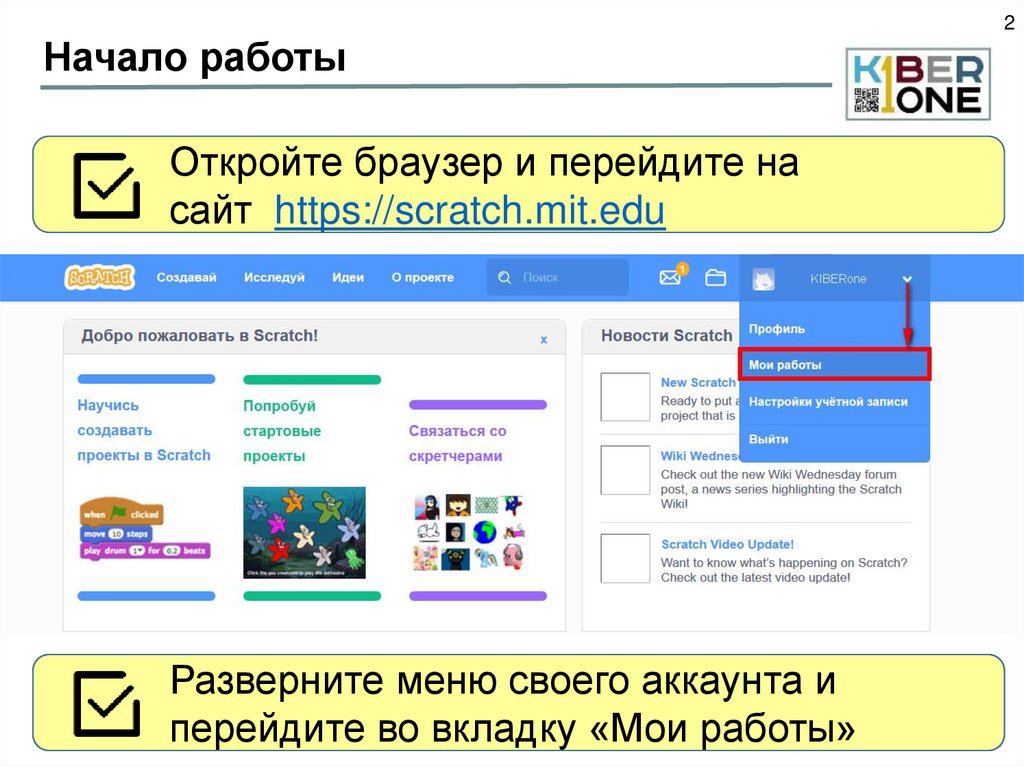Open the "Исследуй" navigation item

tap(274, 277)
